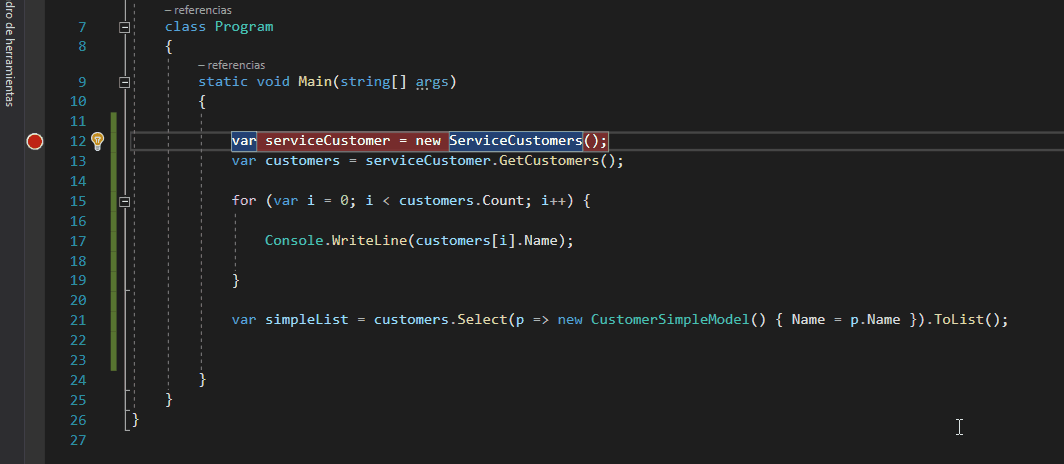Click the GetCustomers method call

[x=550, y=161]
